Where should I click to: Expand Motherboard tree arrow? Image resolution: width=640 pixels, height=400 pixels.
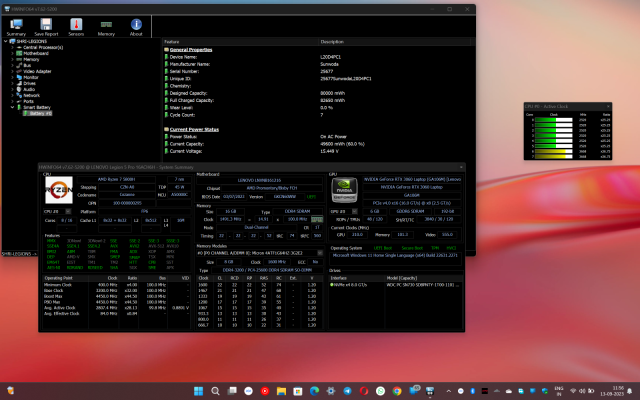[x=12, y=53]
